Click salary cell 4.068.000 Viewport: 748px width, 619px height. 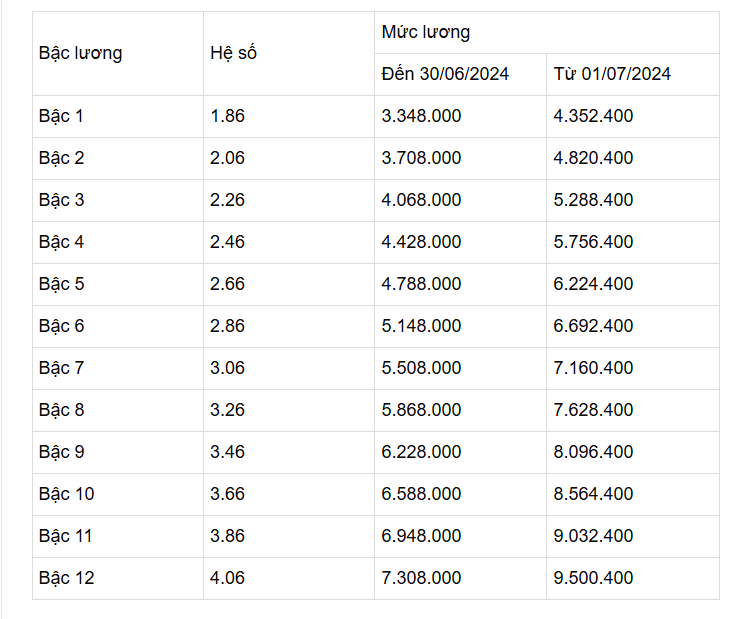tap(421, 200)
